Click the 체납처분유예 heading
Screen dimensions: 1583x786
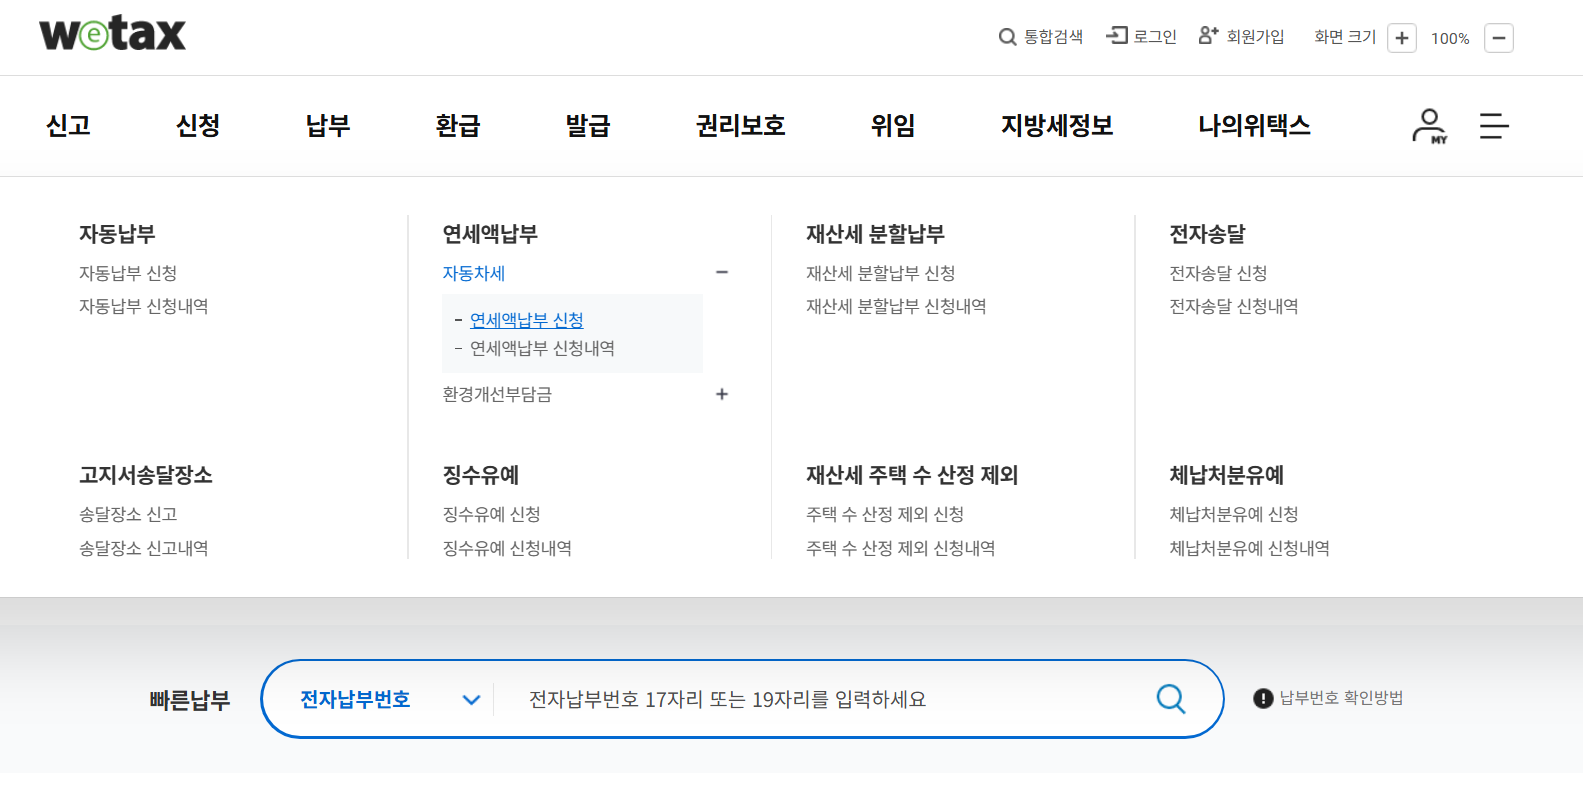1227,475
